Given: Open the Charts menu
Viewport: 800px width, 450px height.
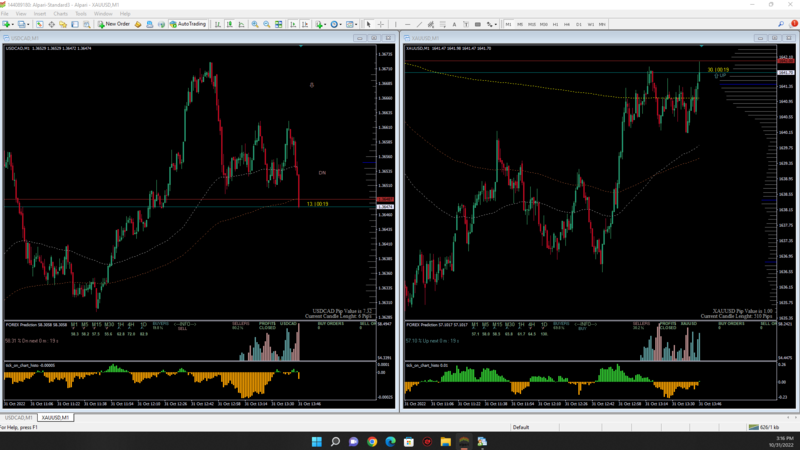Looking at the screenshot, I should pos(60,14).
